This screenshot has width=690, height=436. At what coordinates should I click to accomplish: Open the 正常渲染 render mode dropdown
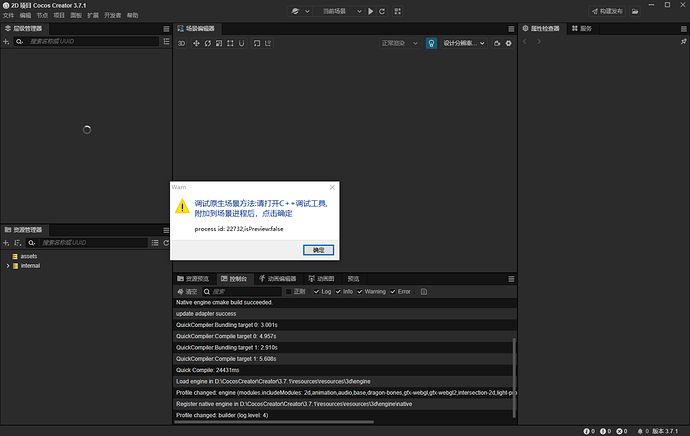[400, 43]
